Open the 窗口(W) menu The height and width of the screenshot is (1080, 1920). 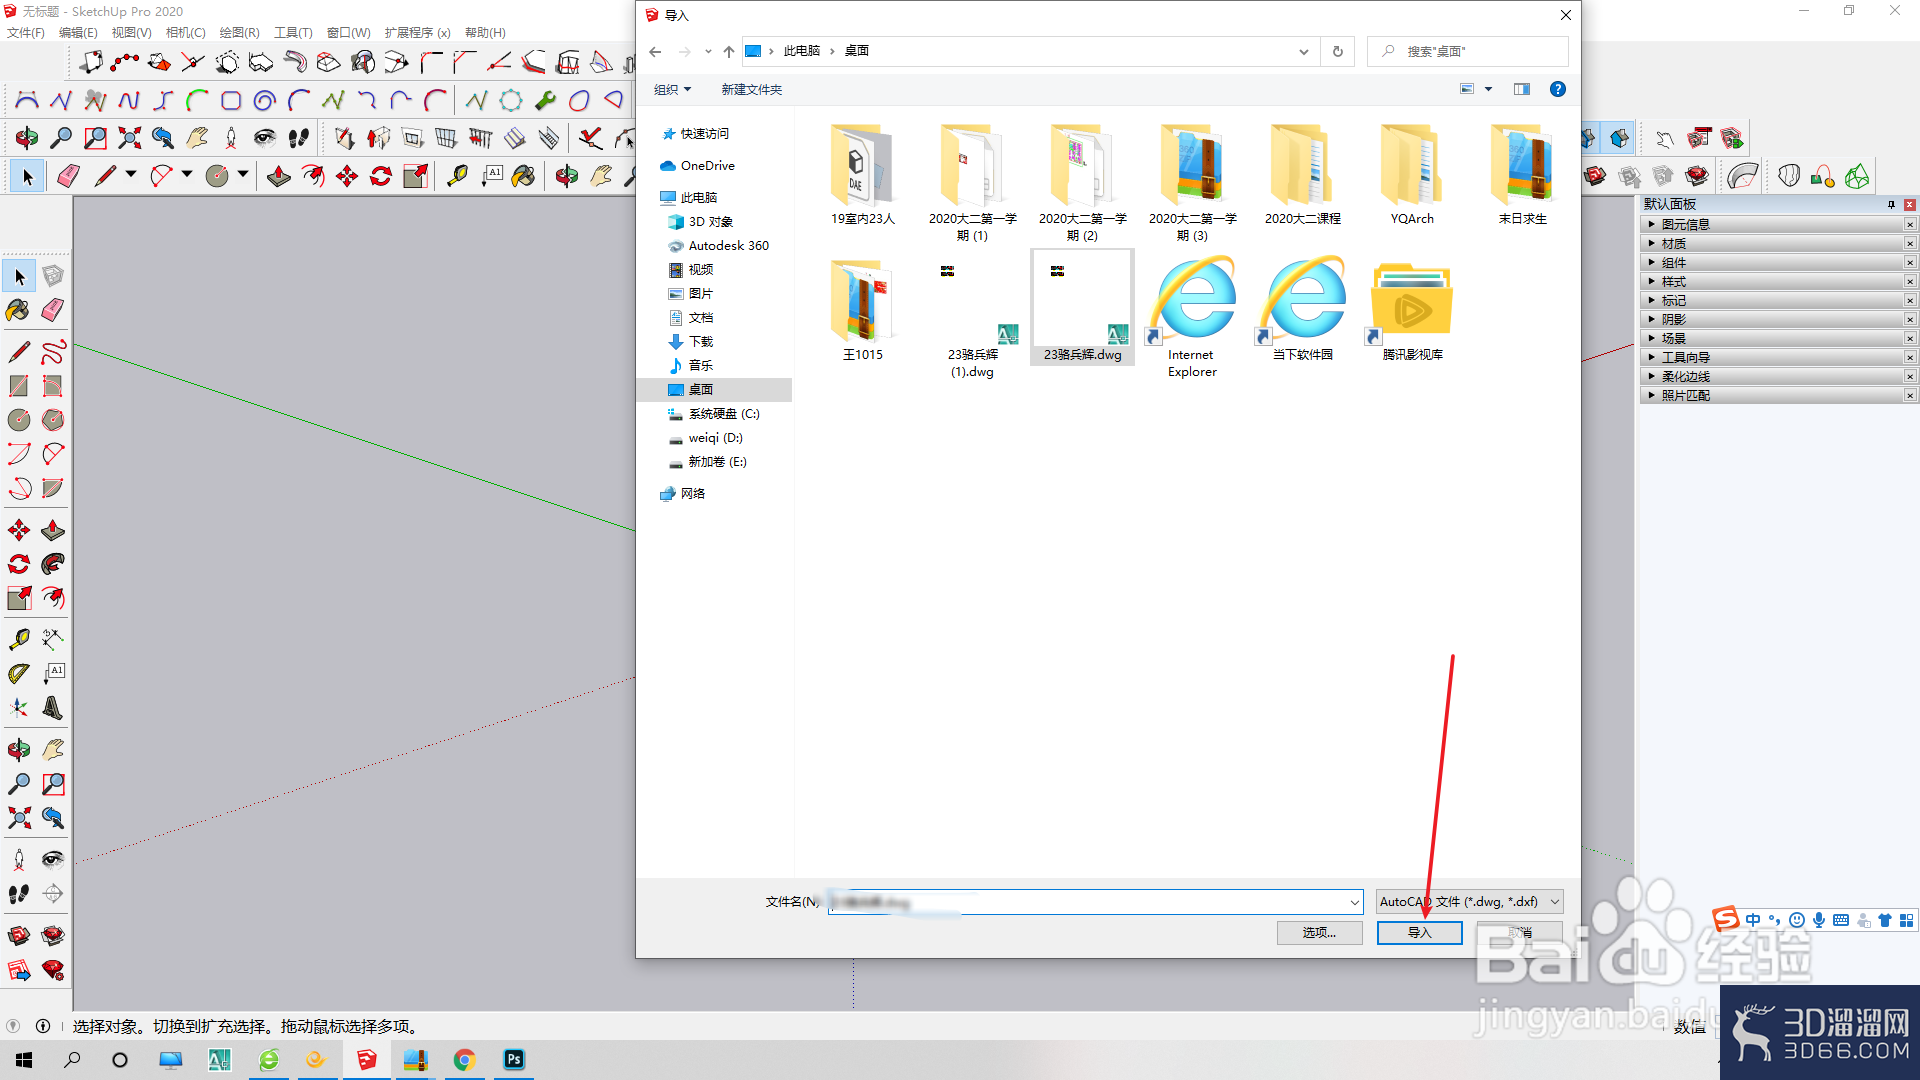348,33
